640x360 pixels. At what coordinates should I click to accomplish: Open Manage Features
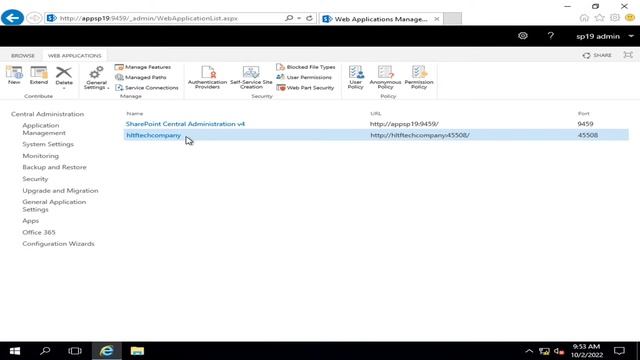tap(142, 67)
